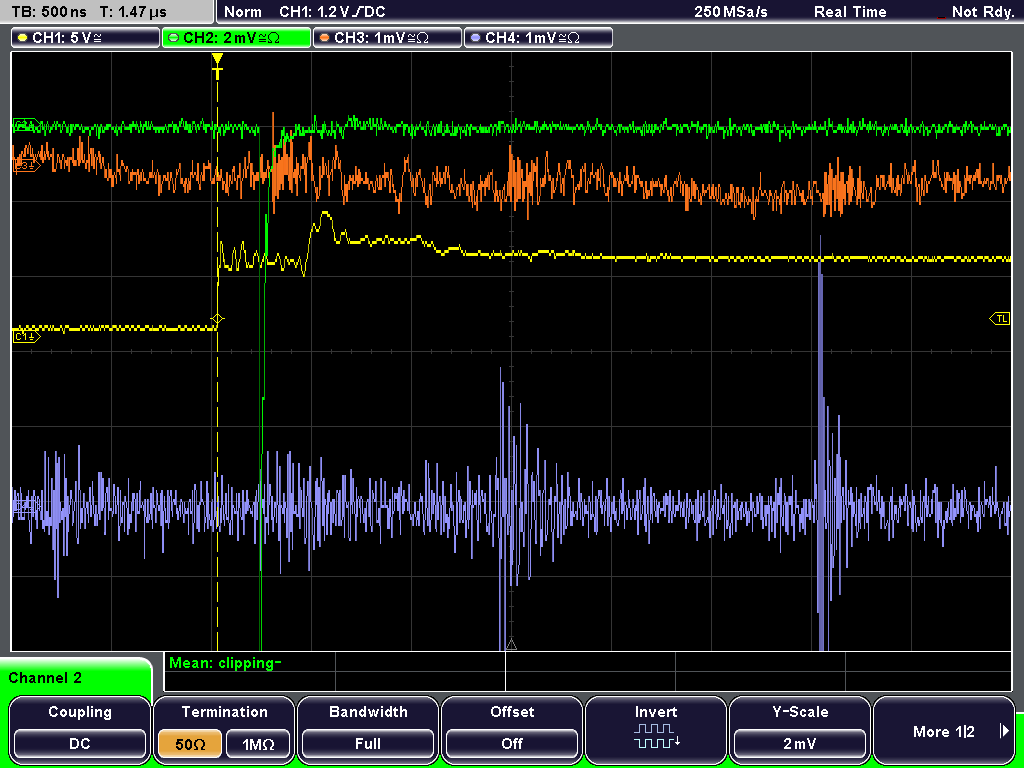This screenshot has height=768, width=1024.
Task: Select the CH2: 2 mV channel label
Action: tap(236, 38)
